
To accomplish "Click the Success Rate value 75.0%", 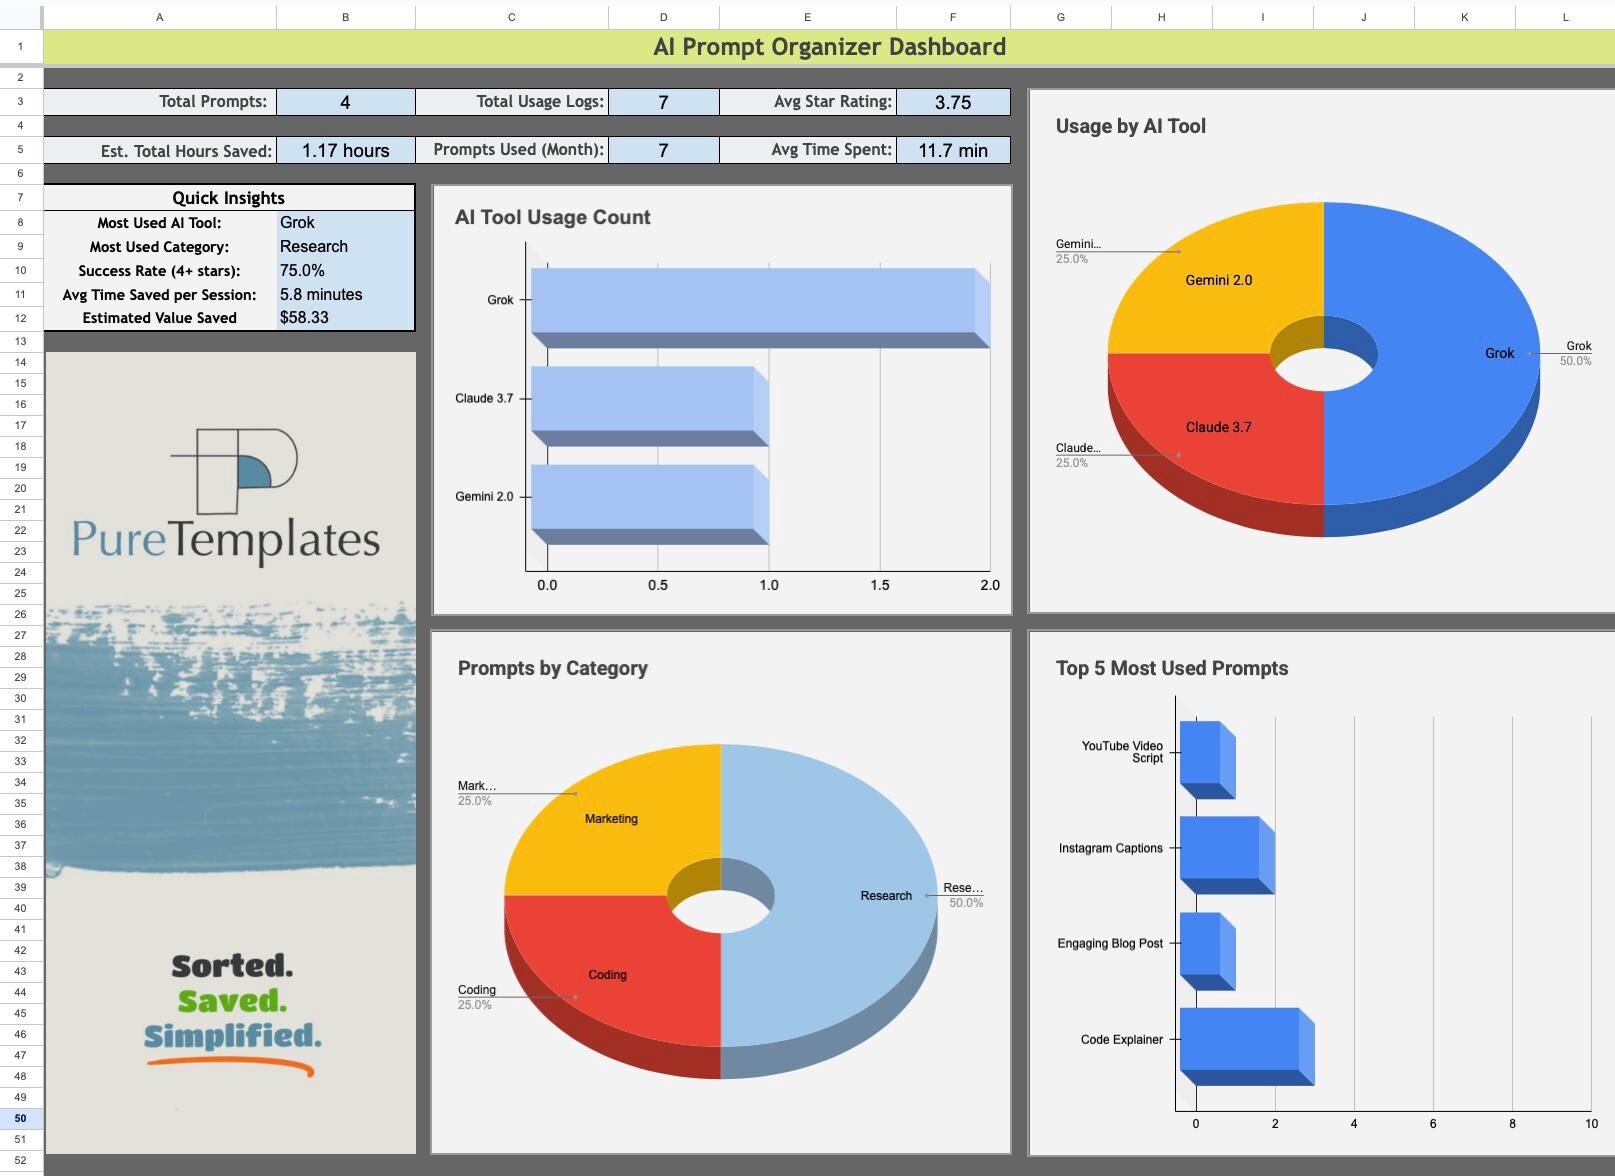I will pyautogui.click(x=345, y=270).
